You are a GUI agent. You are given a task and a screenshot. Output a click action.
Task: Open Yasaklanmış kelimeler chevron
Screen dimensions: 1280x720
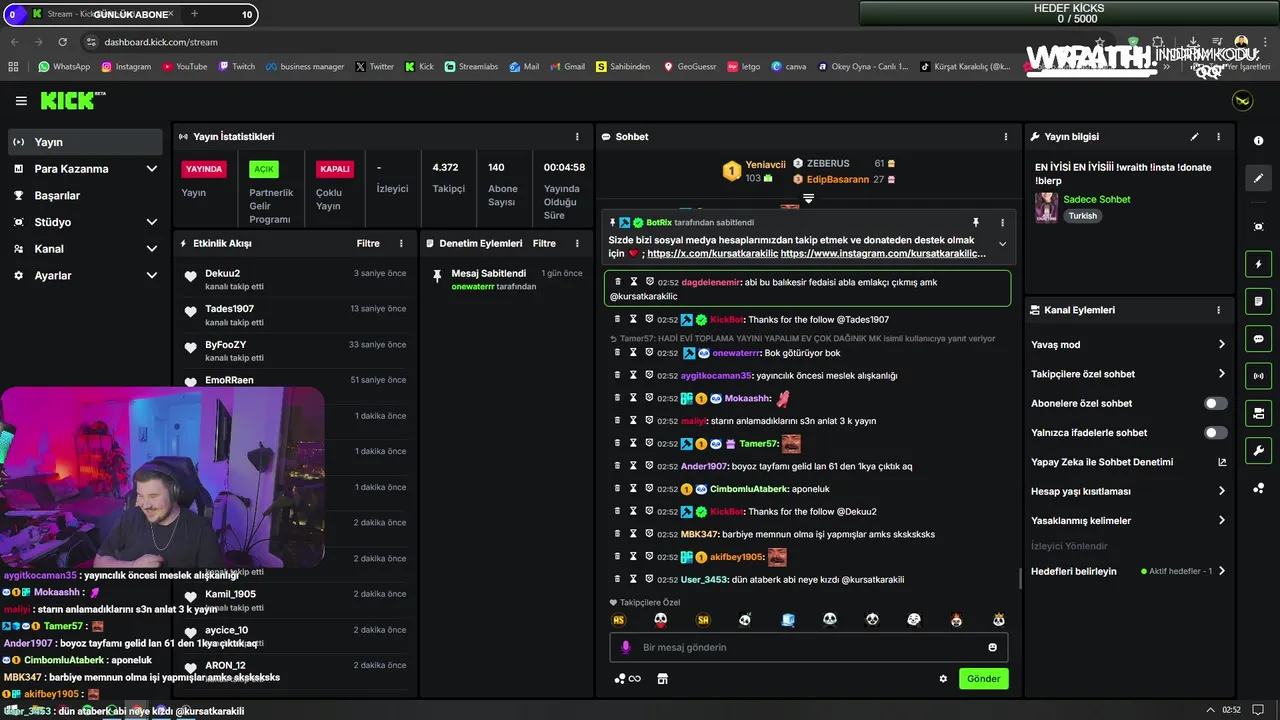click(x=1221, y=520)
